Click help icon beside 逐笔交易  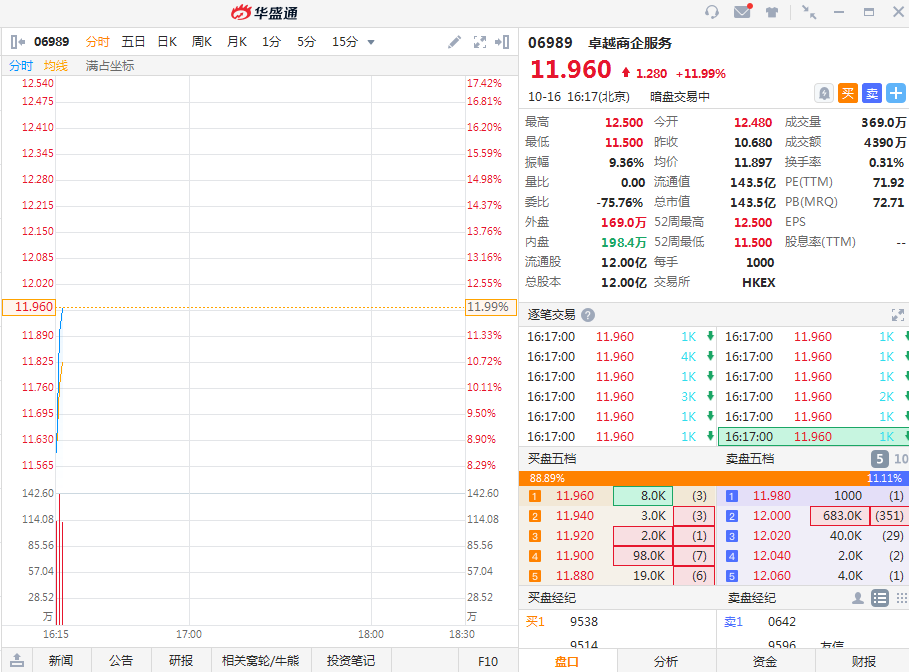coord(588,314)
